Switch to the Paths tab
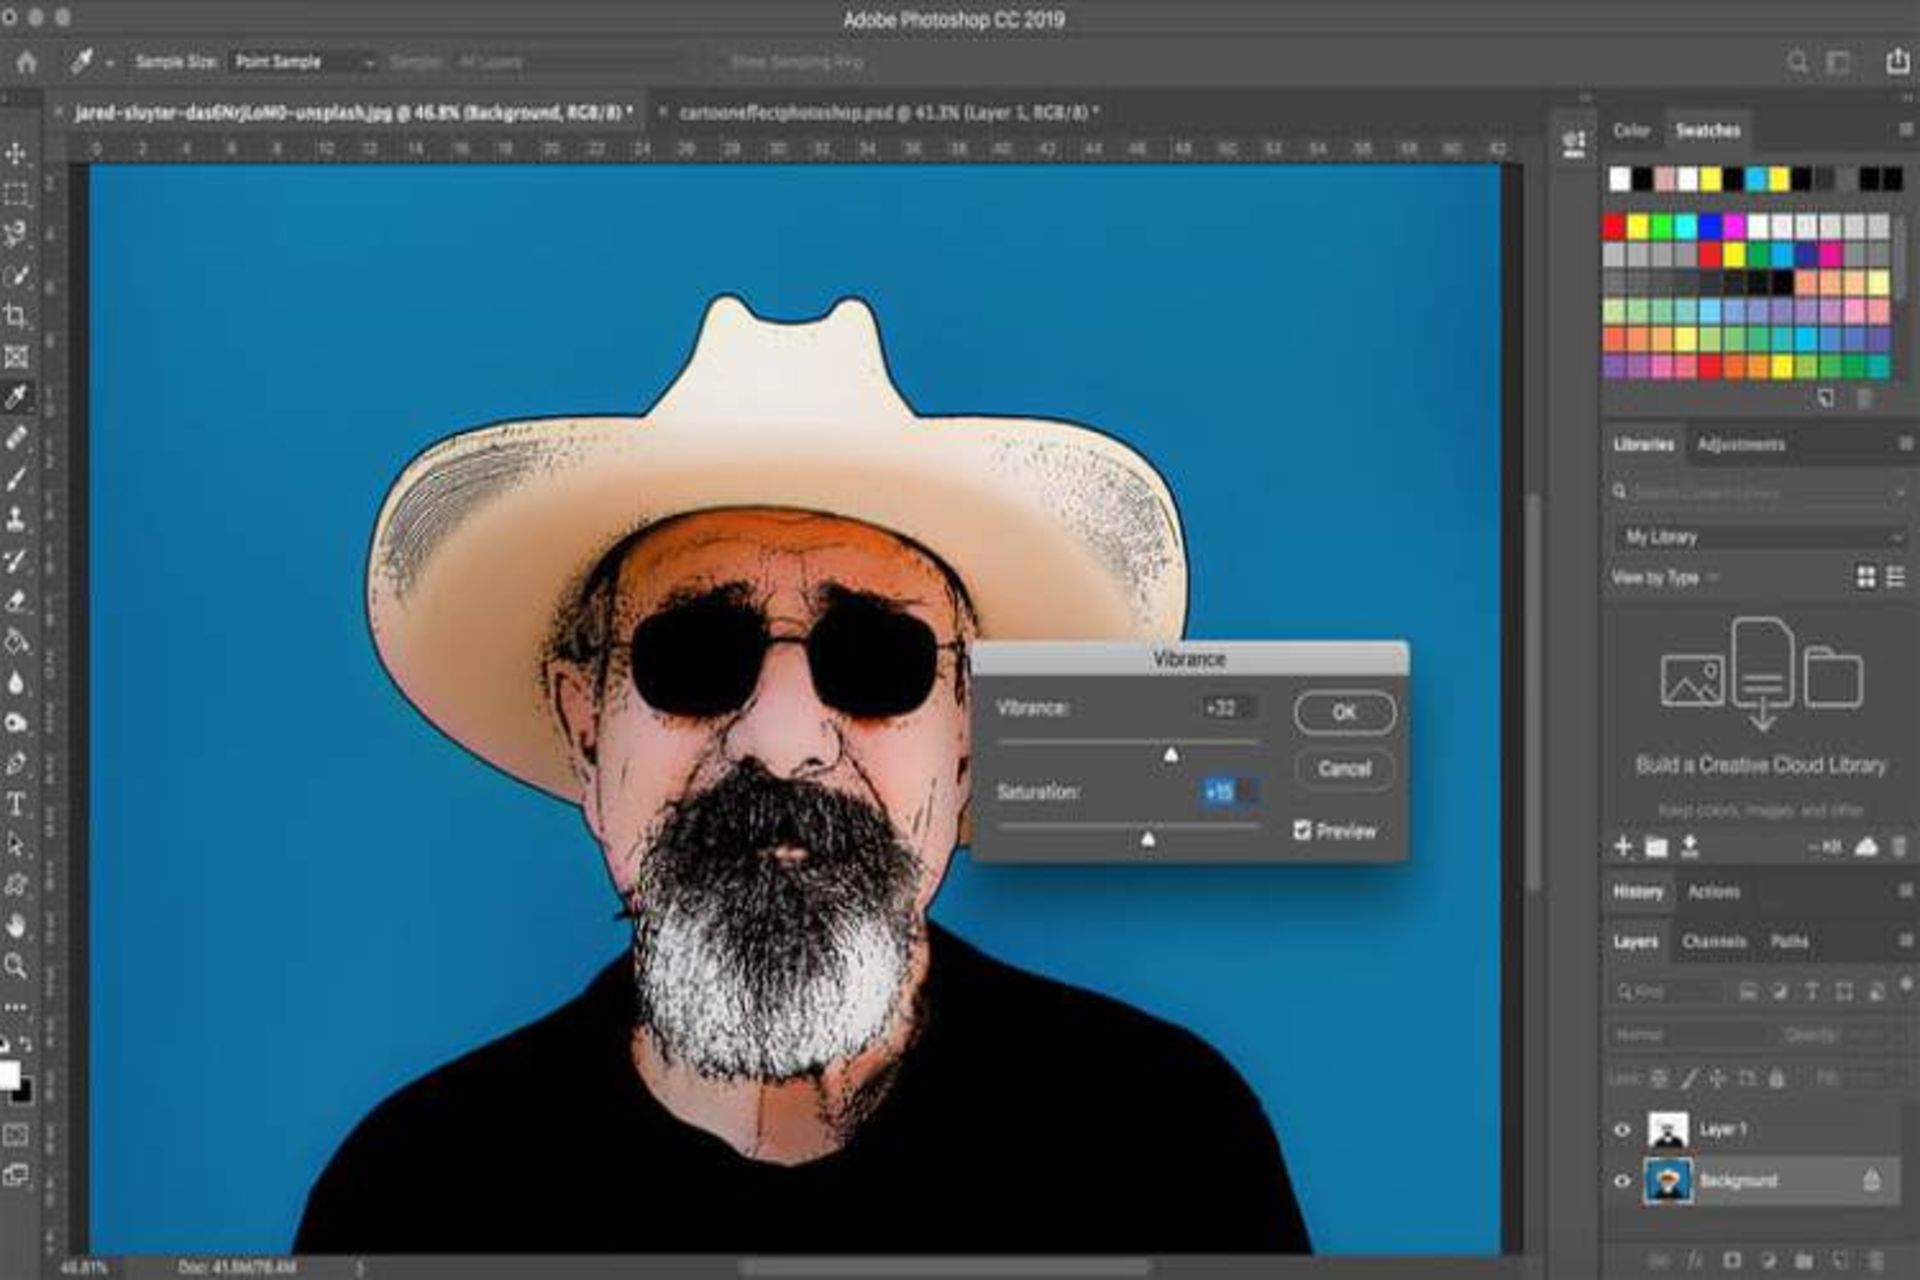Viewport: 1920px width, 1280px height. [x=1789, y=941]
